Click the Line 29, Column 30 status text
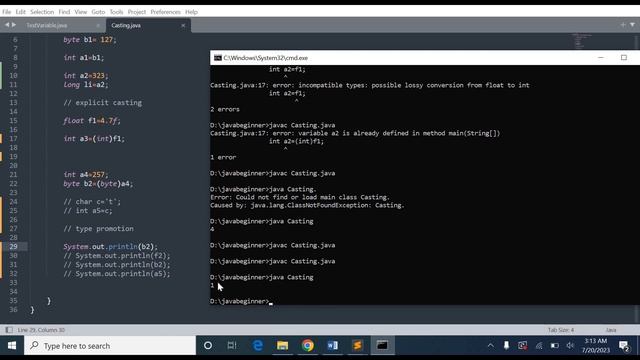The image size is (640, 360). [41, 330]
